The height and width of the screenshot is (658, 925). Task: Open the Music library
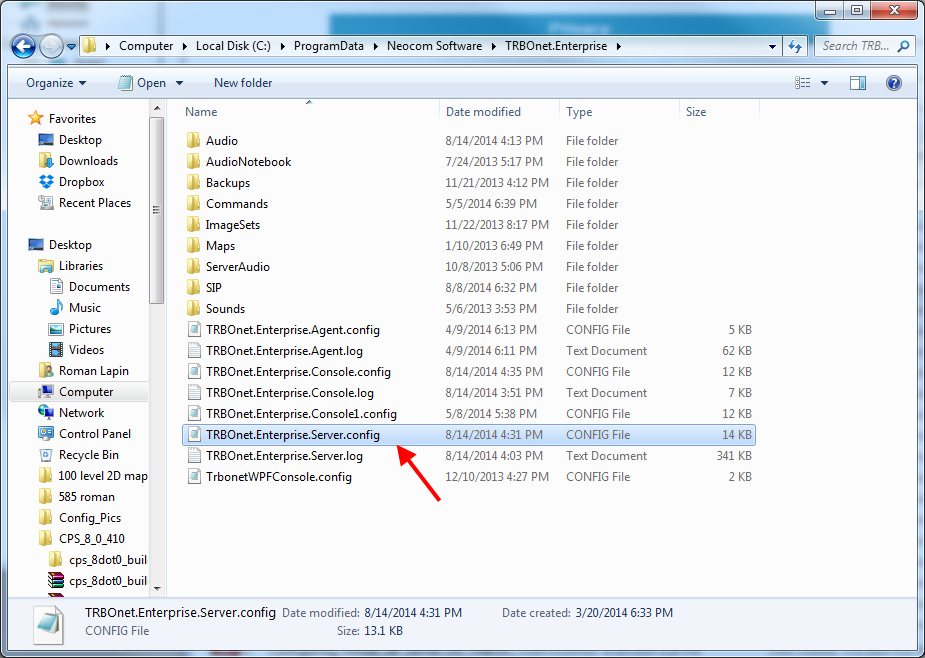[x=84, y=308]
